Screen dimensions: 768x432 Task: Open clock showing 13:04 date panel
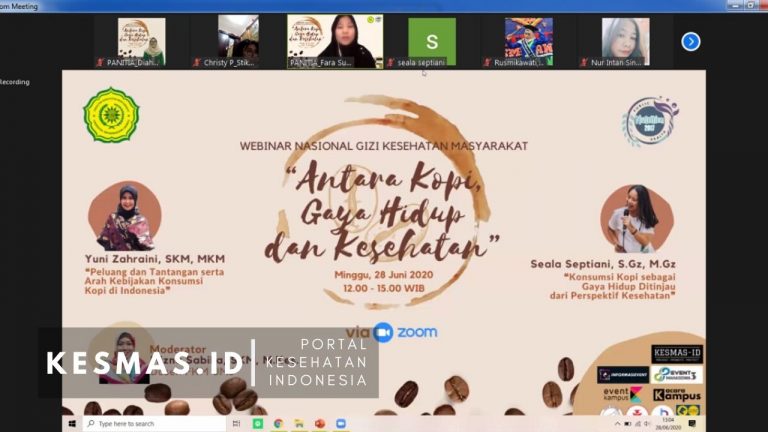669,424
